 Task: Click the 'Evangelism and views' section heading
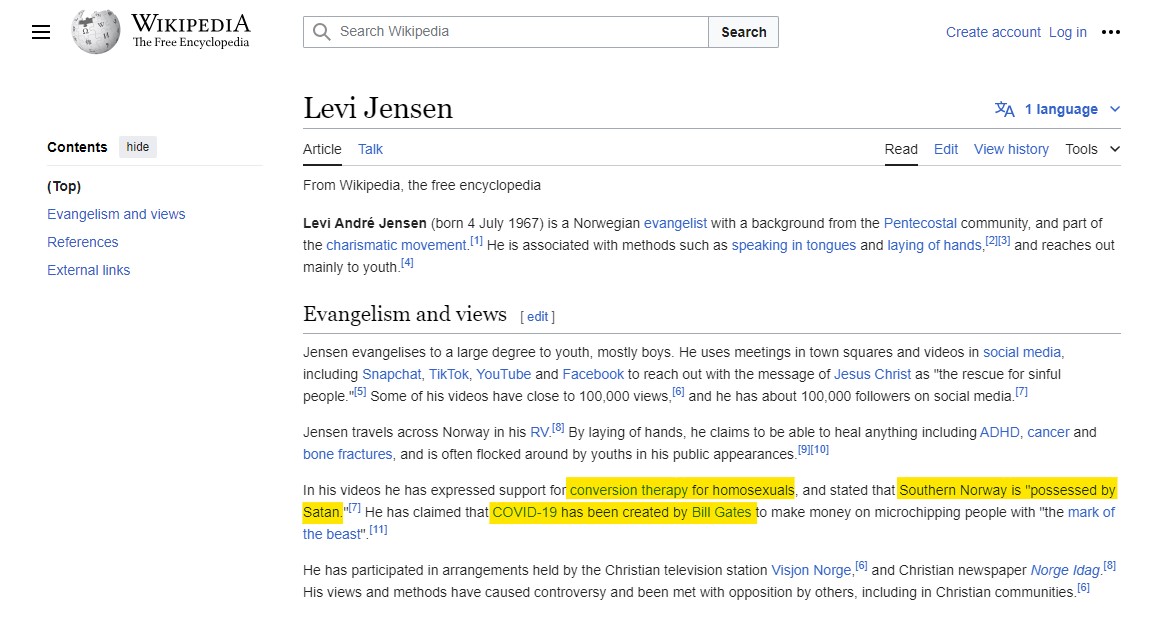(405, 314)
